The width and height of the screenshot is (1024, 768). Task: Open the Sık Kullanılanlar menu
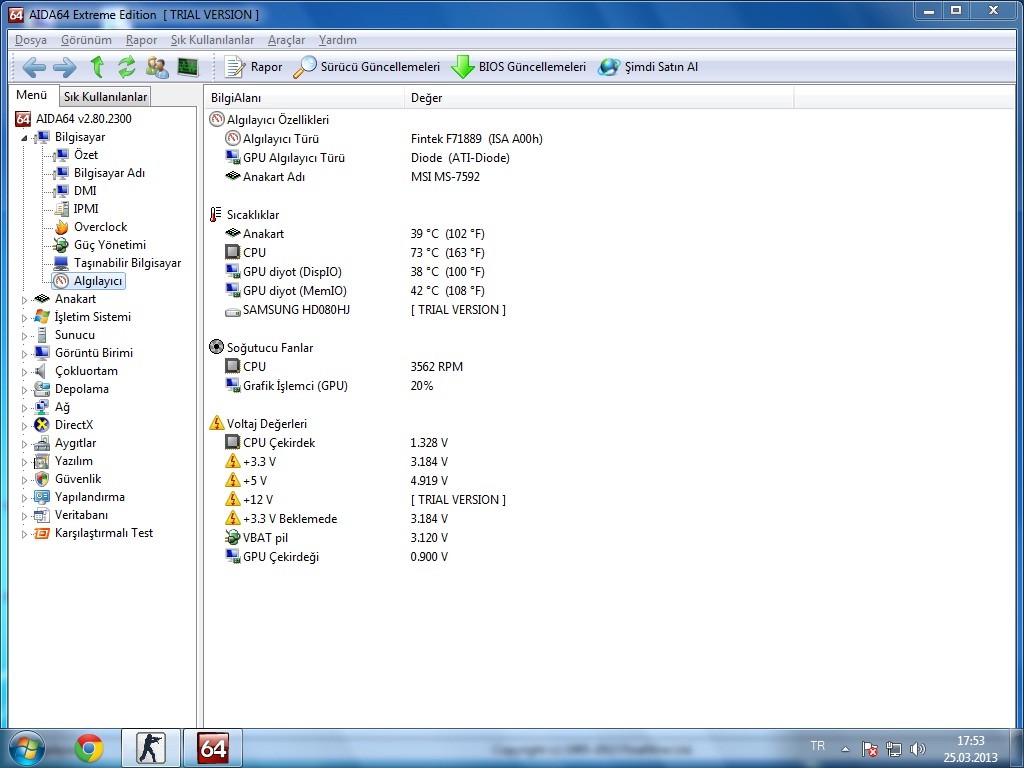[212, 40]
